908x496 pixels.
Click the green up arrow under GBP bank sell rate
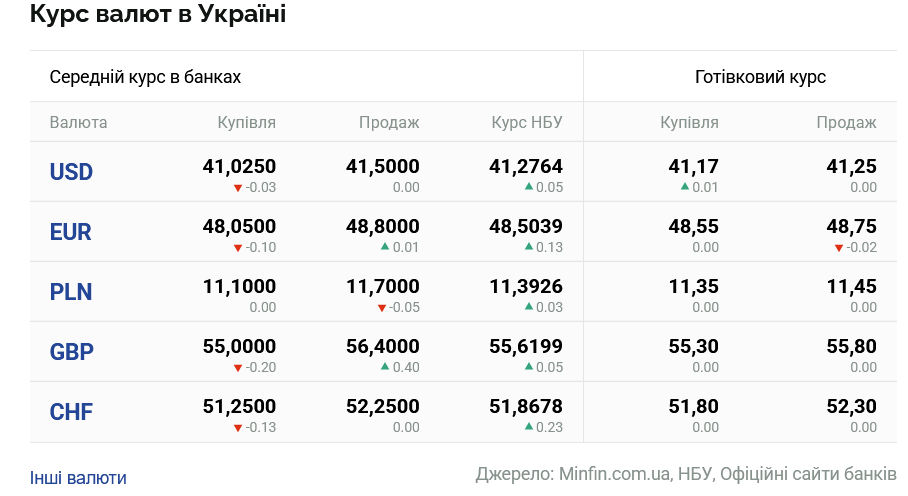385,367
